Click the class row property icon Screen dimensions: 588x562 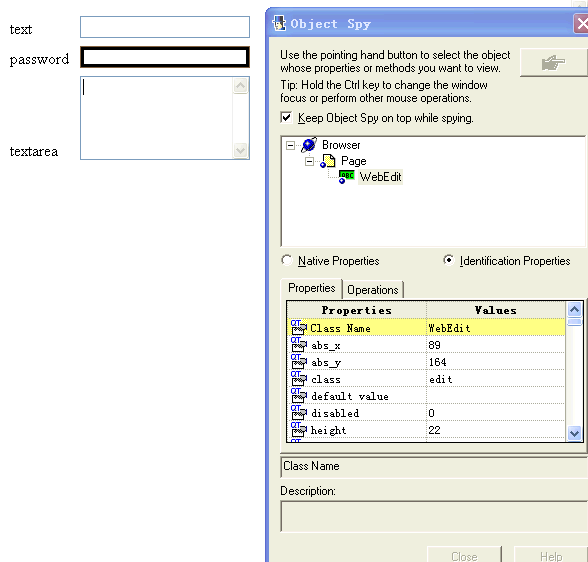click(x=299, y=379)
